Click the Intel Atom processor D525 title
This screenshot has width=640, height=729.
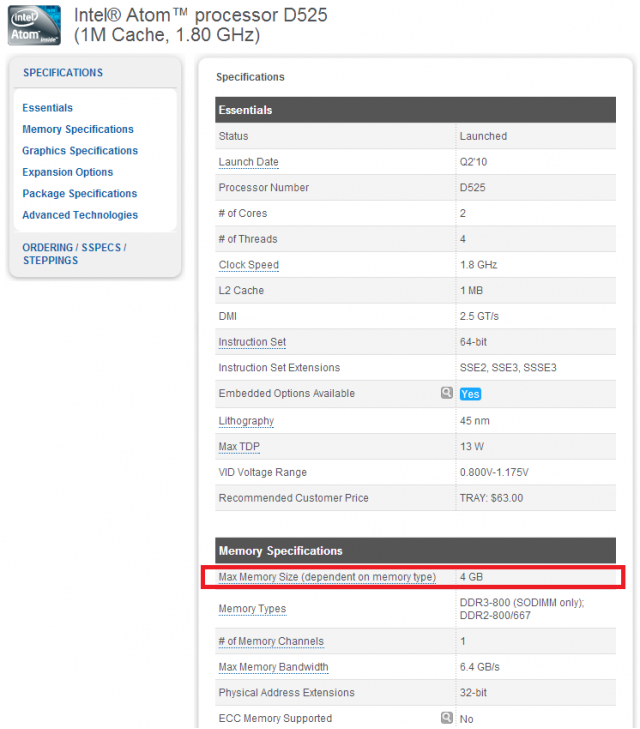(x=201, y=25)
